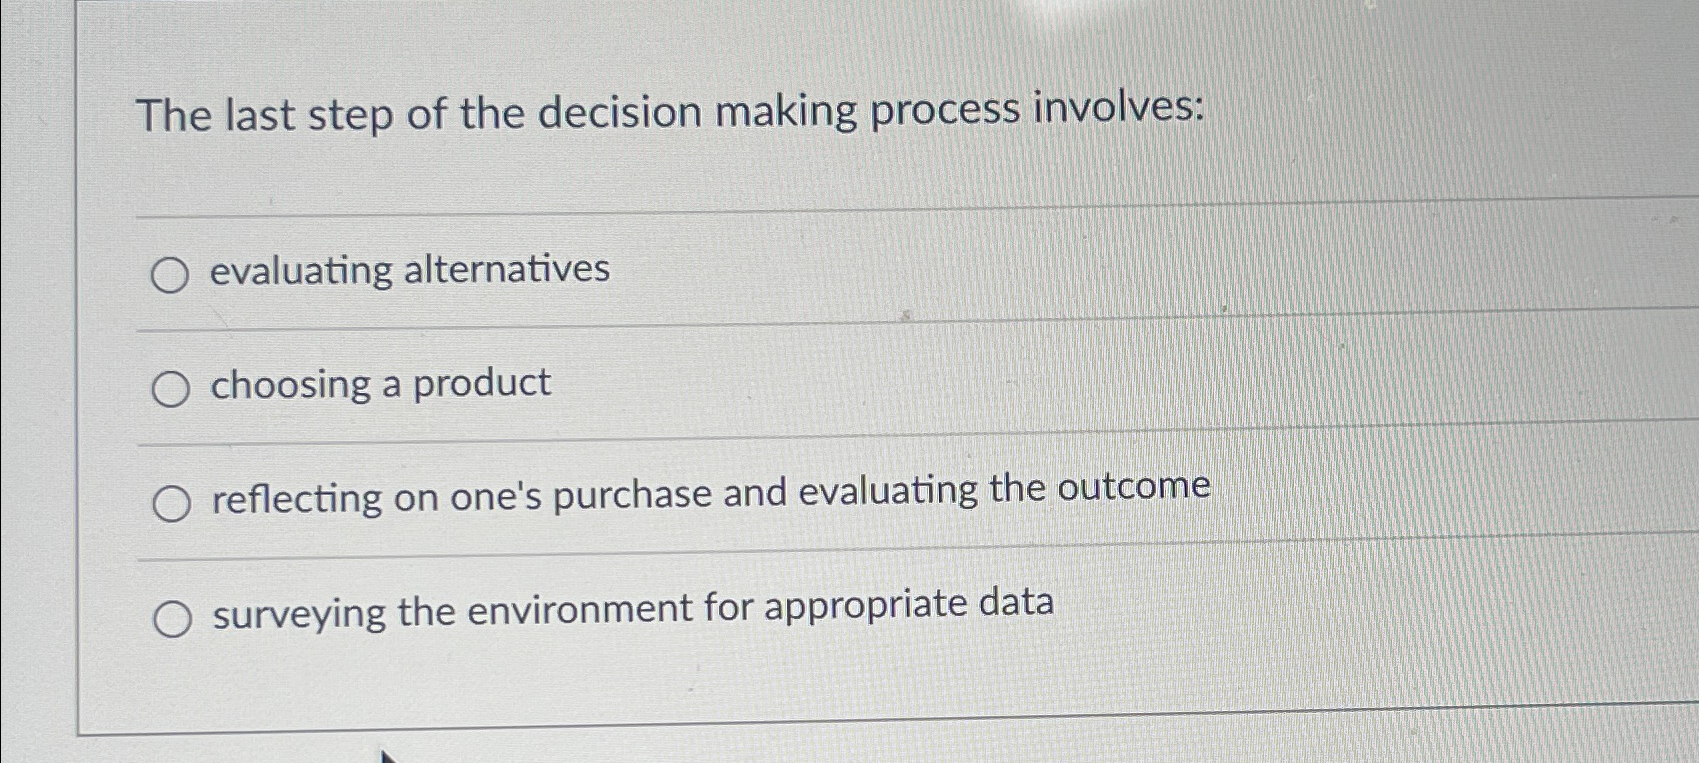The width and height of the screenshot is (1699, 763).
Task: Click the answer 'surveying the environment' label
Action: pos(632,606)
